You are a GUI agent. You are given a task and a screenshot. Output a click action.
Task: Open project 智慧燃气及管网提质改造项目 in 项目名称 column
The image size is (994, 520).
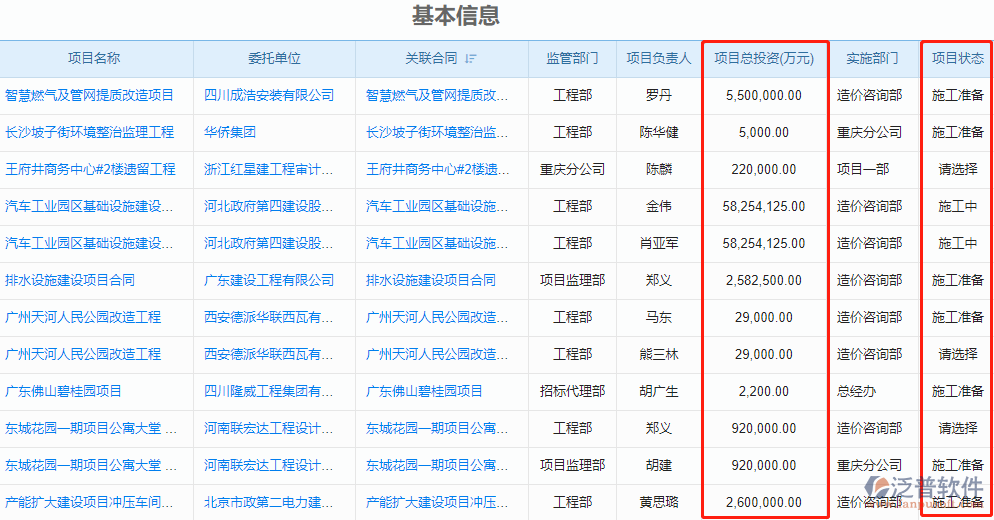(89, 95)
